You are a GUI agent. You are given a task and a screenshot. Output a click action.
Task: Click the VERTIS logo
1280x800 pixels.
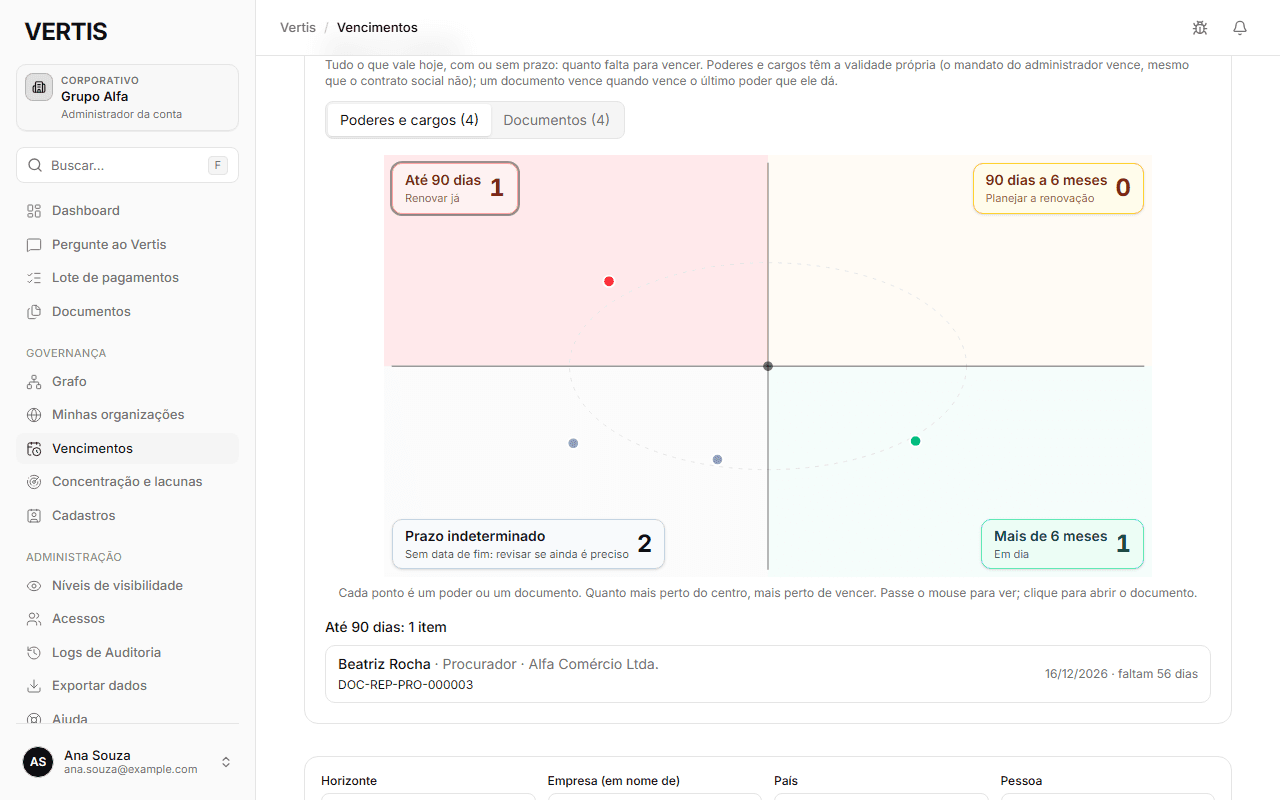click(66, 32)
